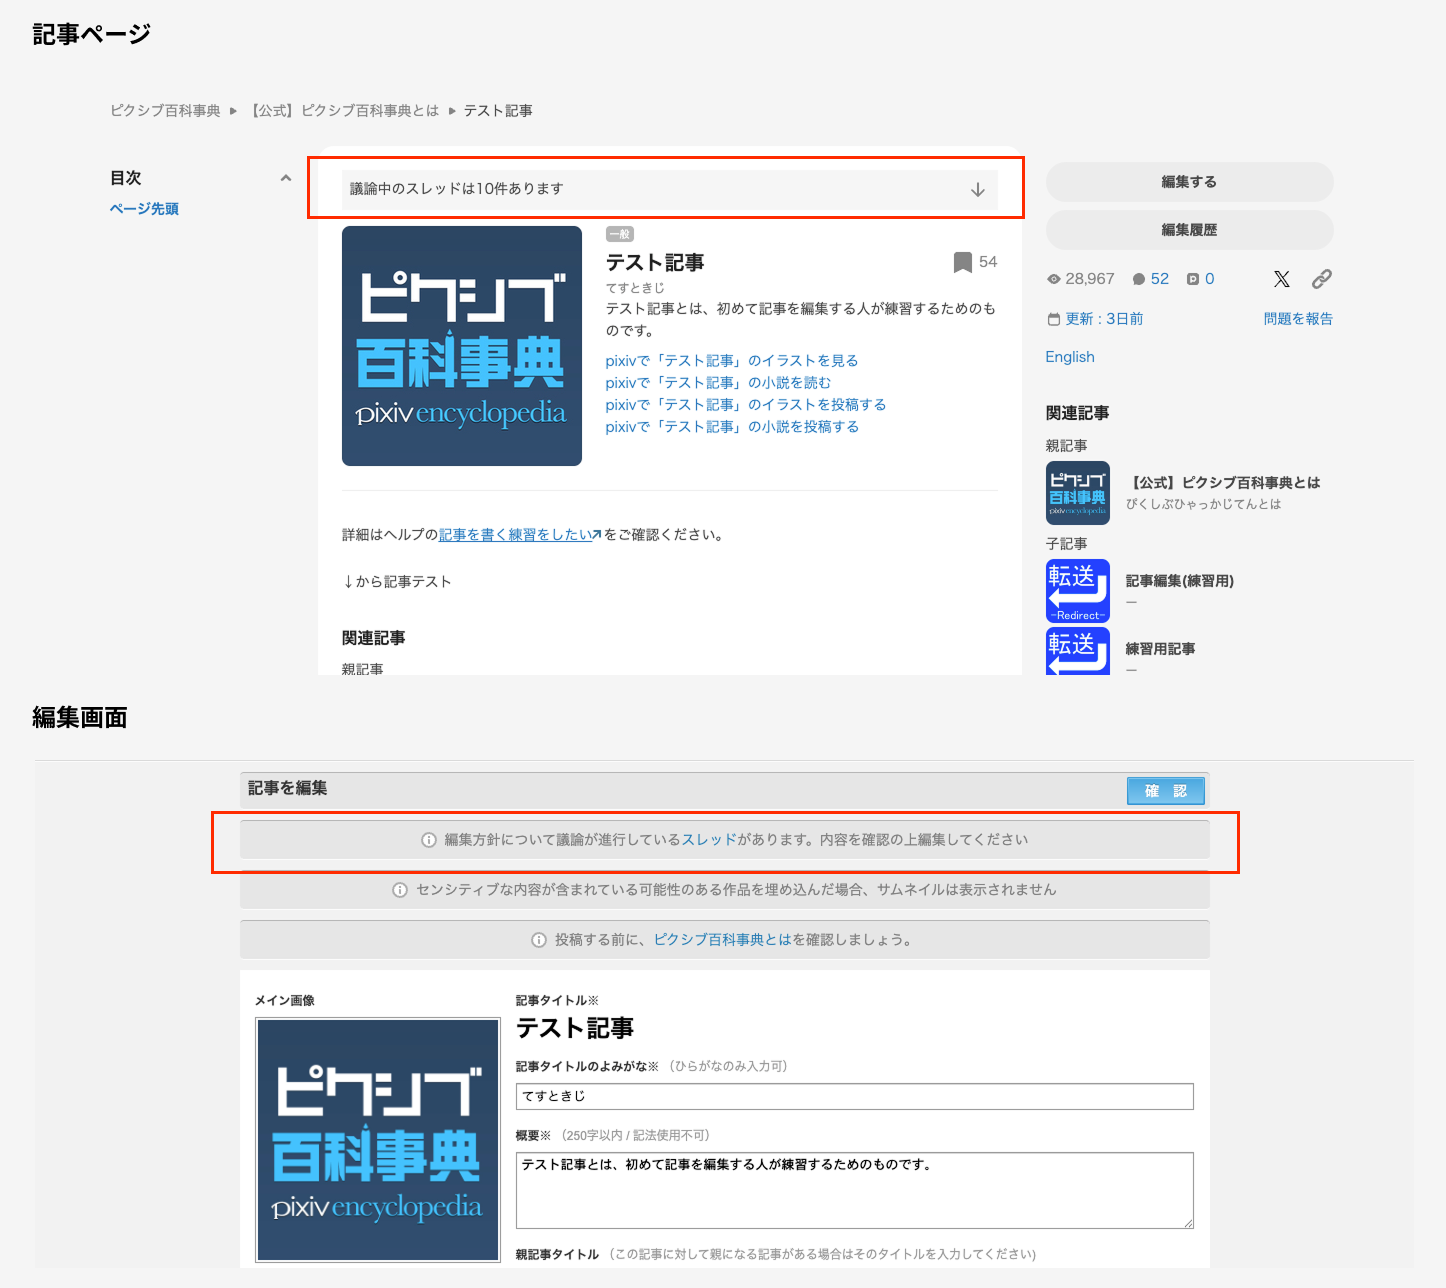Click info icon on sensitive content notice
This screenshot has height=1288, width=1446.
coord(400,890)
